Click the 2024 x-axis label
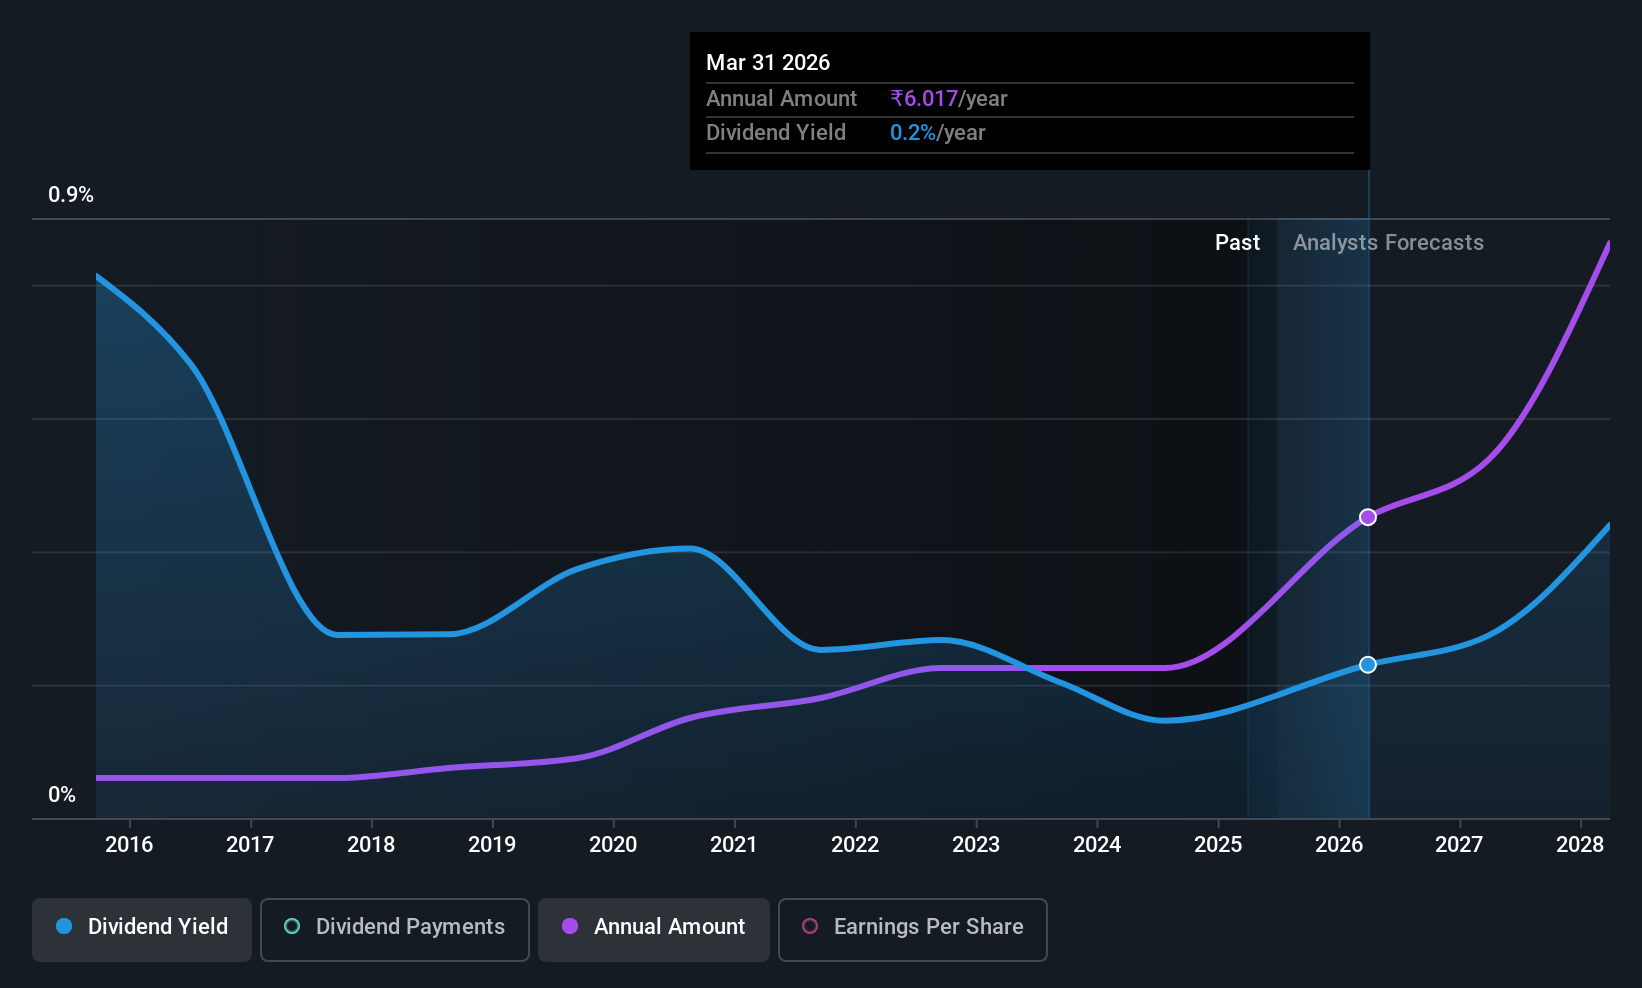The width and height of the screenshot is (1642, 988). tap(1097, 845)
